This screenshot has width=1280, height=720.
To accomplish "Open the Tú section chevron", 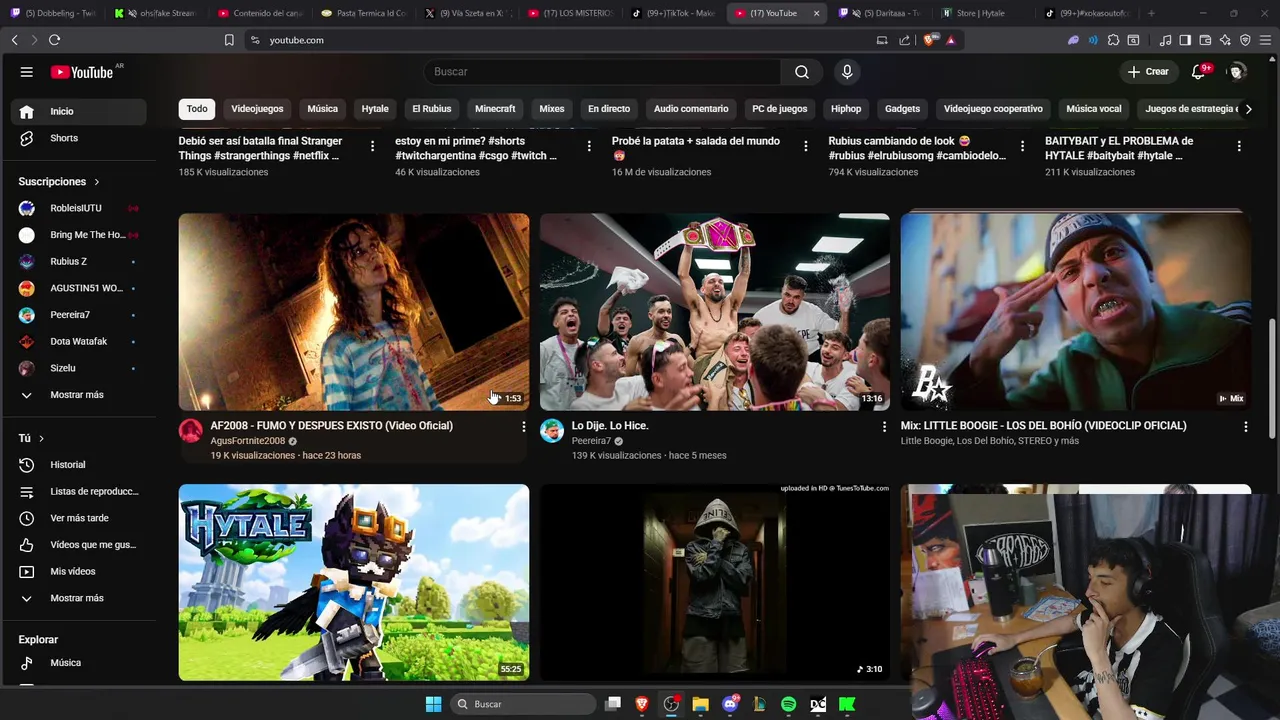I will click(41, 439).
